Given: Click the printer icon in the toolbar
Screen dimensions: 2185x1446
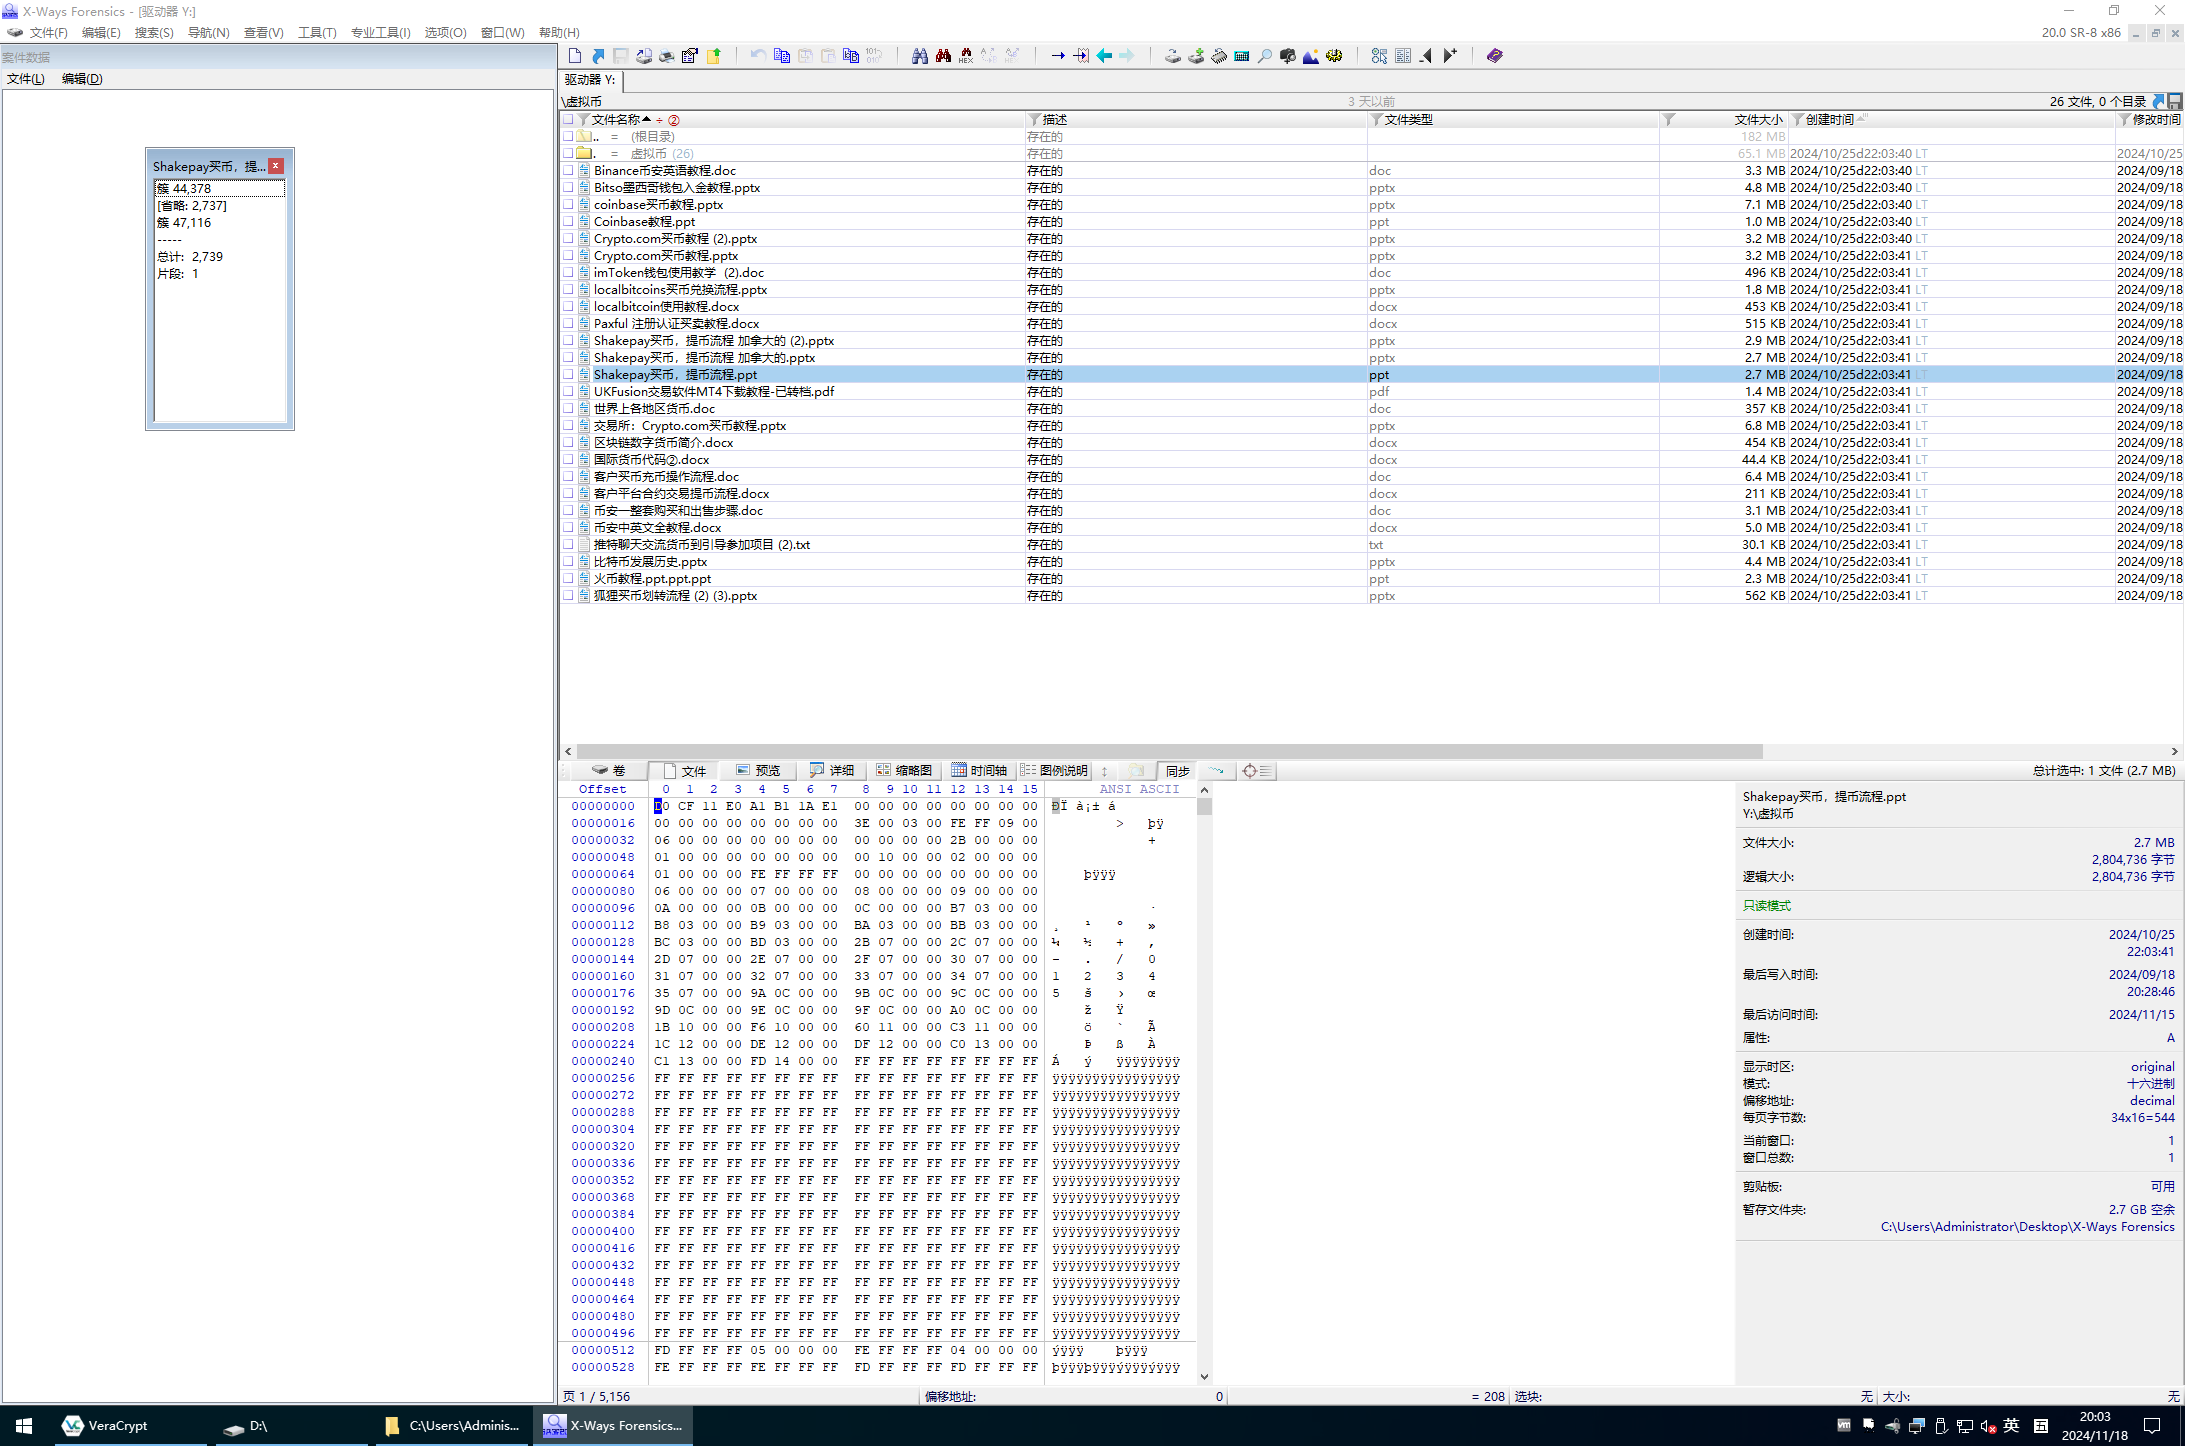Looking at the screenshot, I should pos(667,56).
